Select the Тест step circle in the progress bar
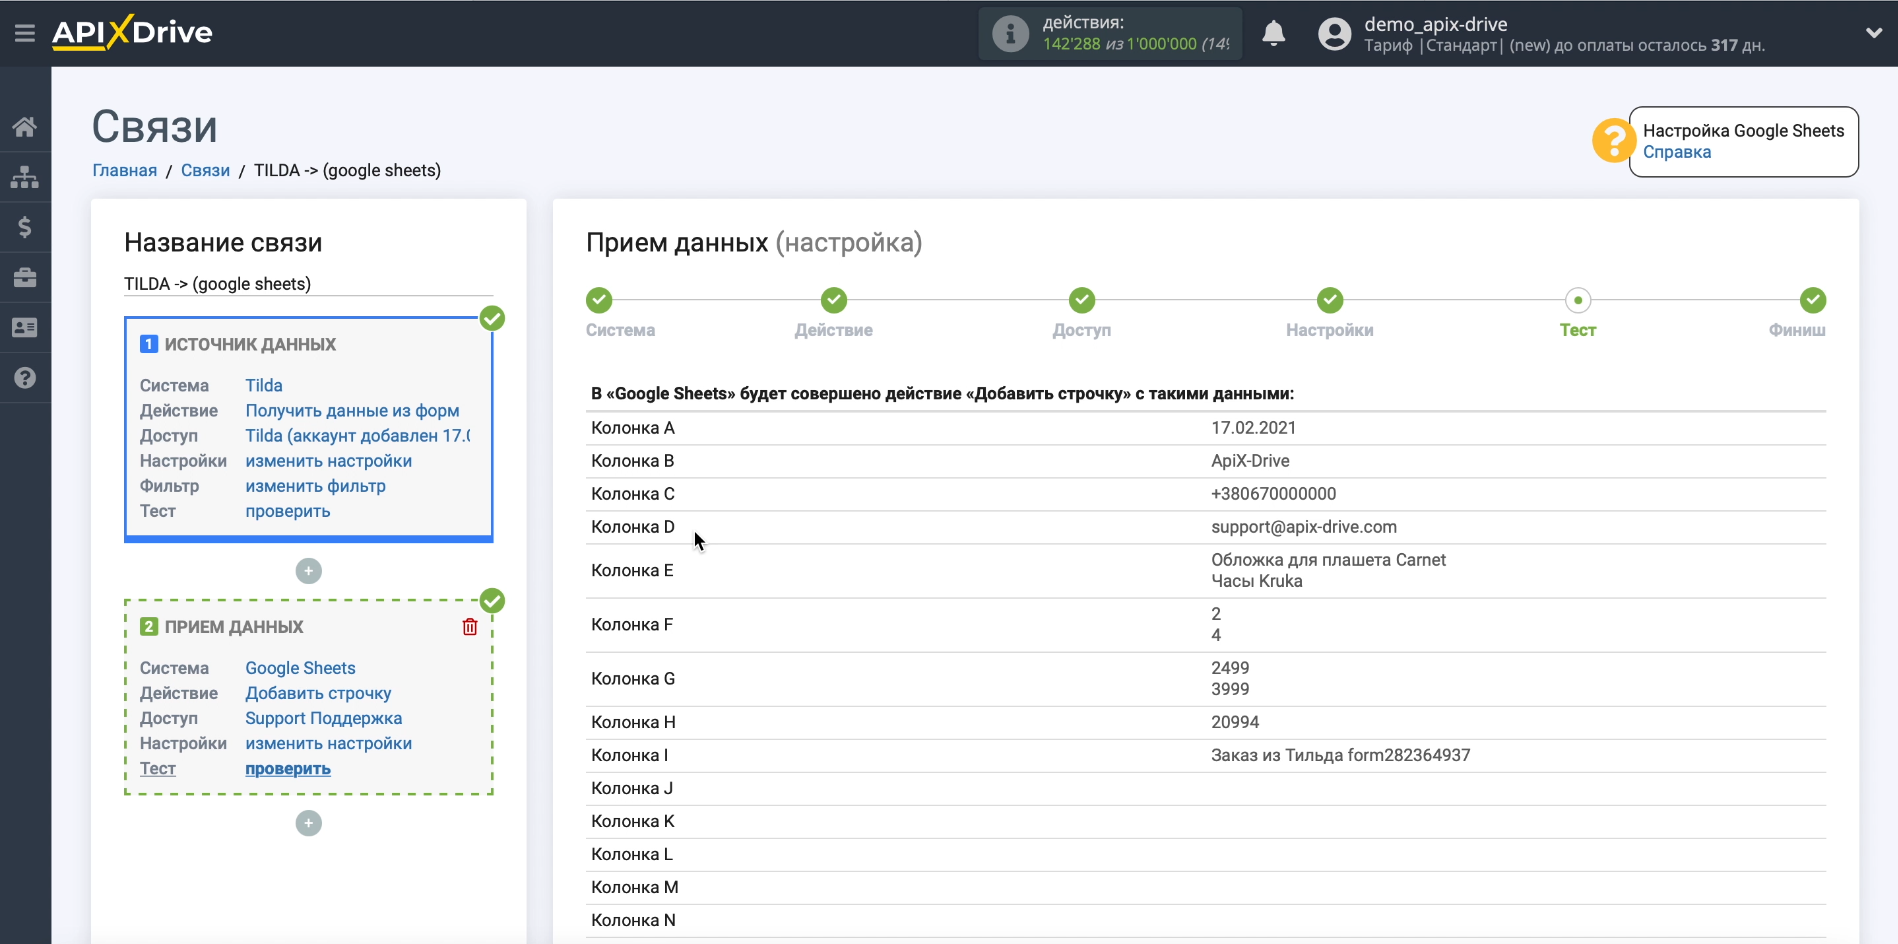Viewport: 1898px width, 944px height. click(1577, 300)
